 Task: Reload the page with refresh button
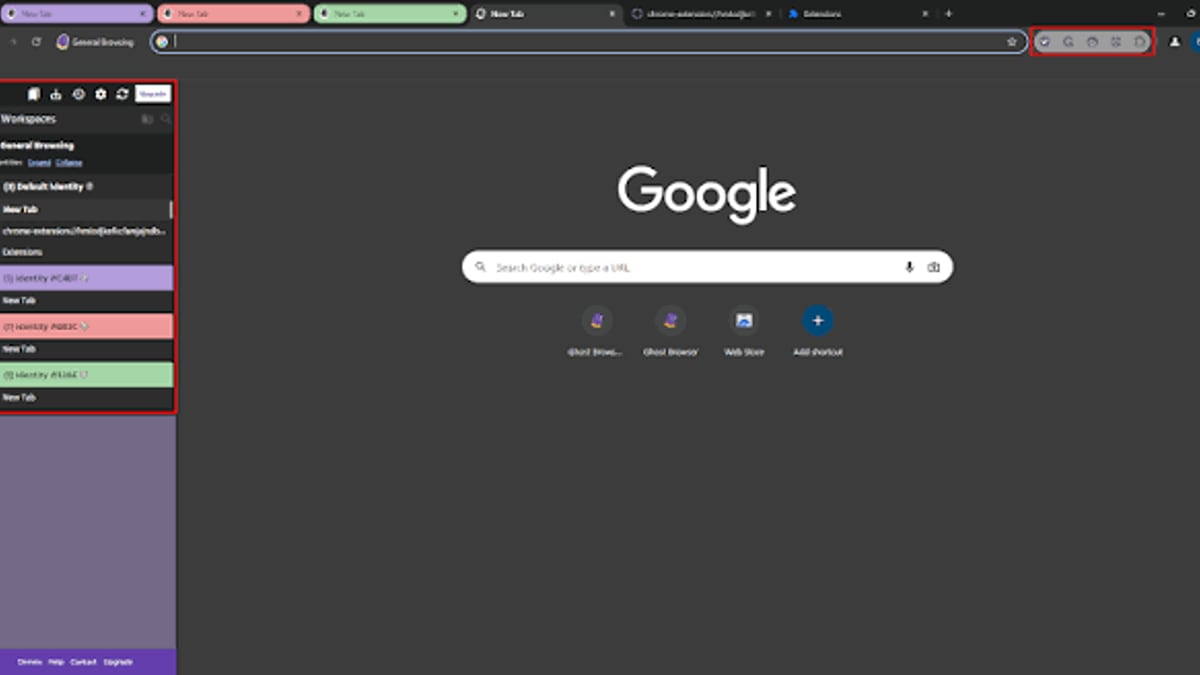36,42
